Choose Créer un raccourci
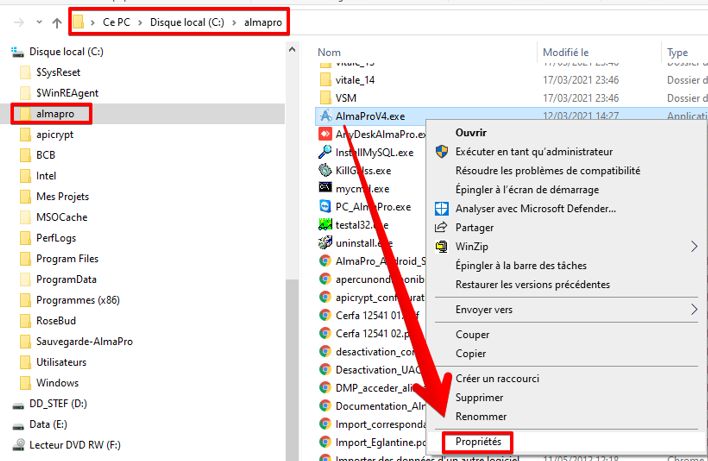Image resolution: width=708 pixels, height=461 pixels. click(497, 378)
